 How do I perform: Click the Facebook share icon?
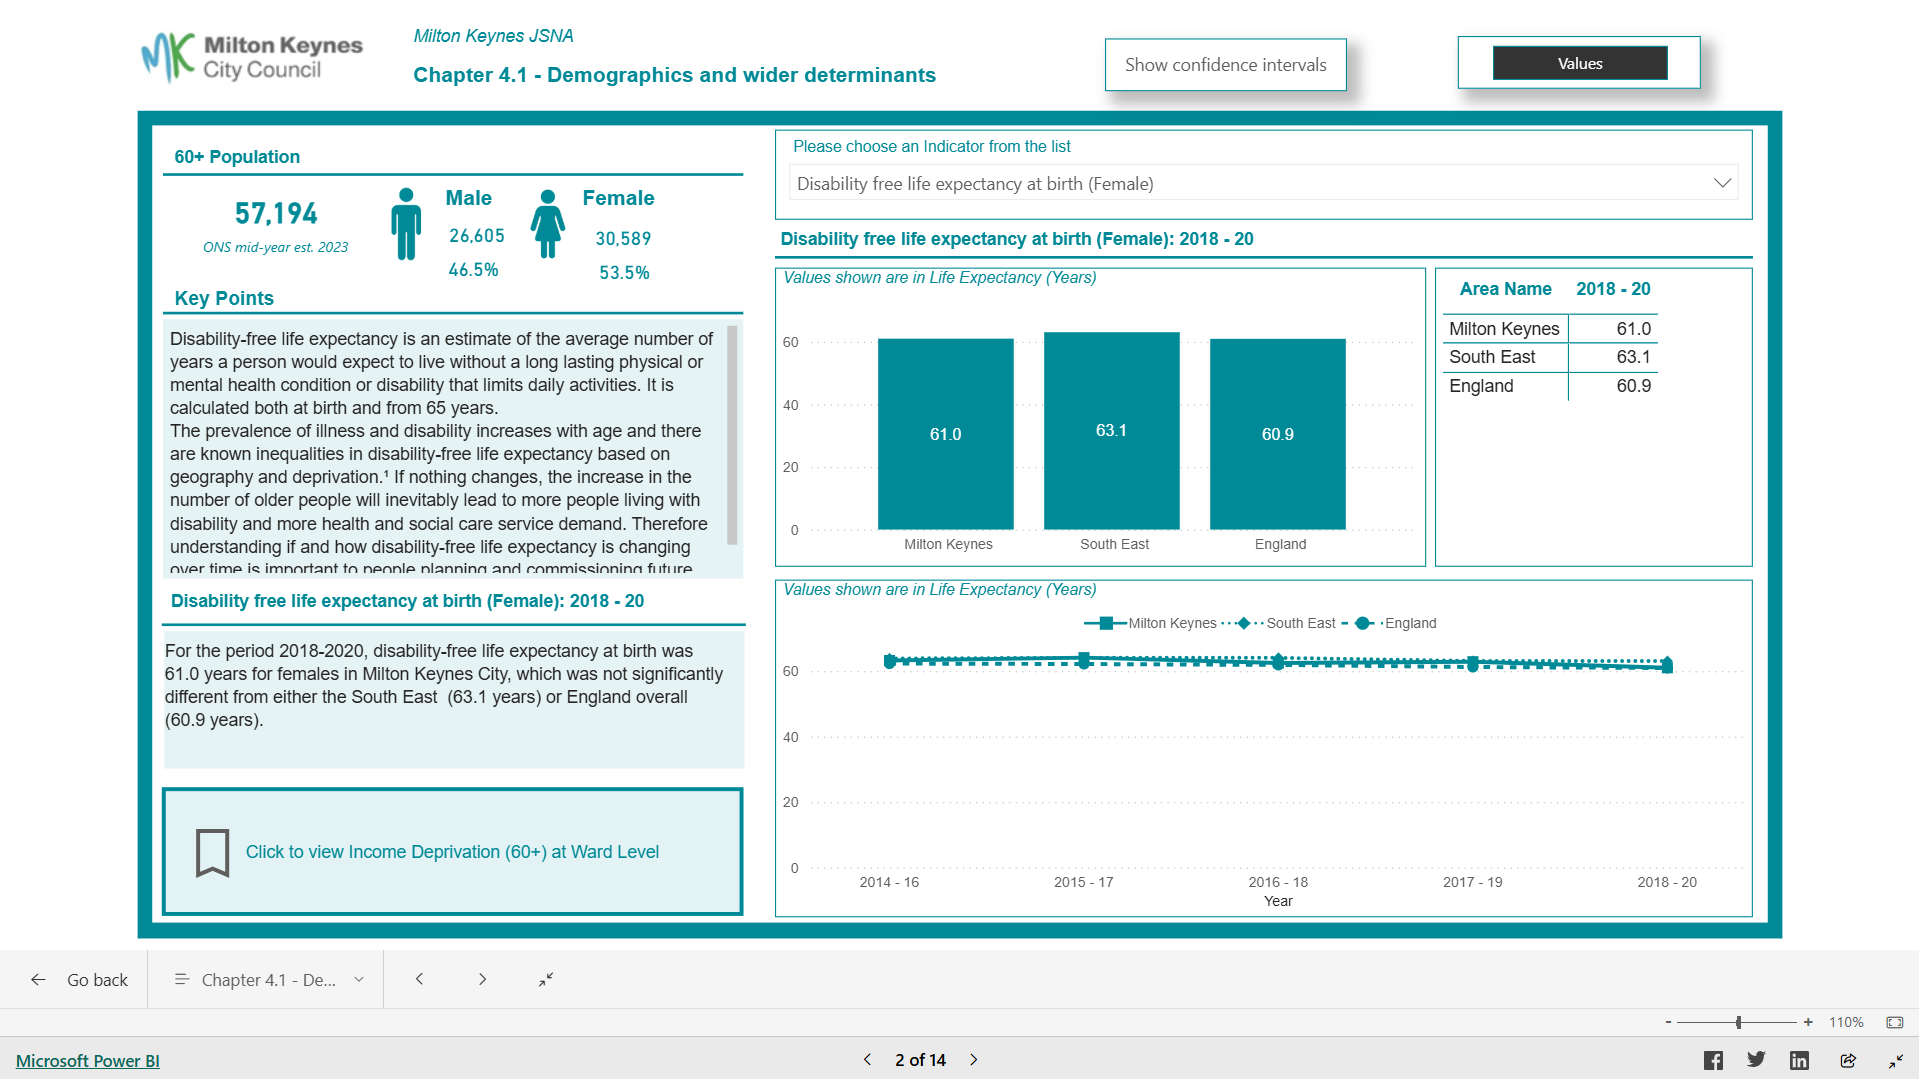click(1713, 1060)
